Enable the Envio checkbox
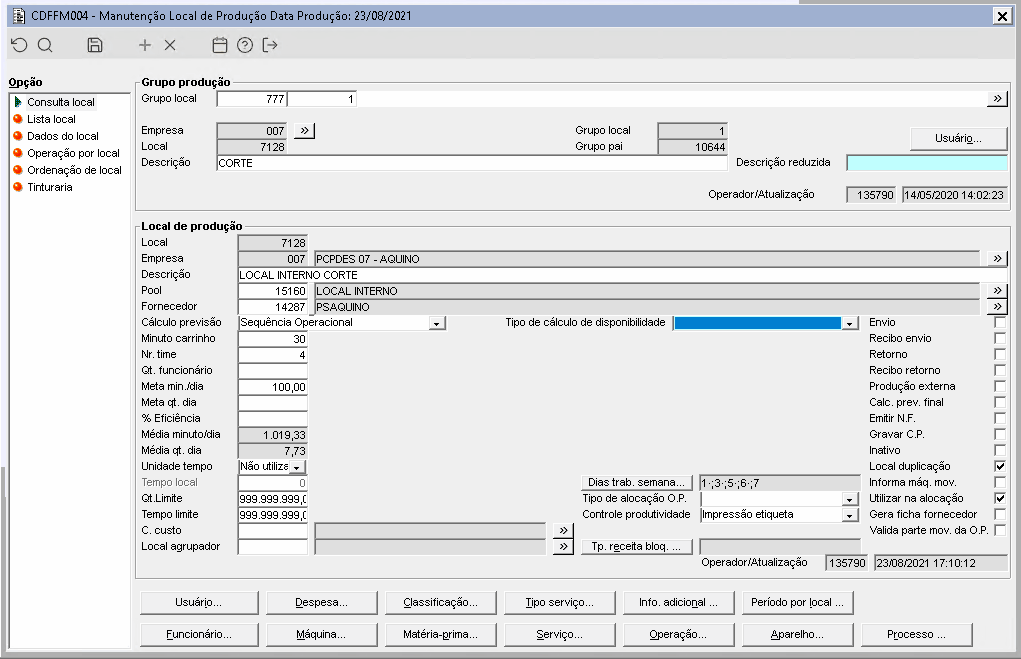 click(x=1000, y=322)
